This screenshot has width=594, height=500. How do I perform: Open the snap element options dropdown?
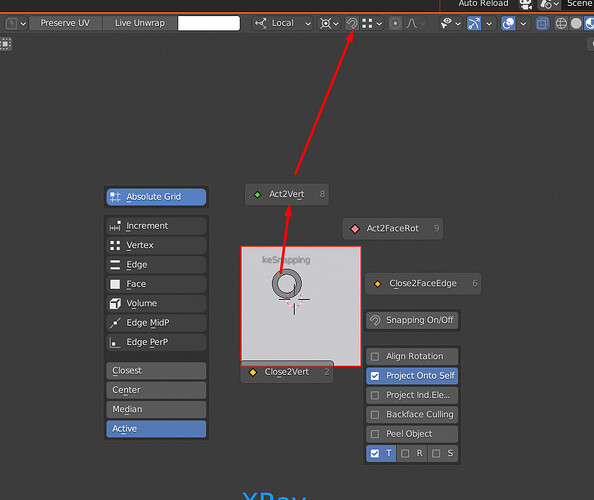(372, 23)
